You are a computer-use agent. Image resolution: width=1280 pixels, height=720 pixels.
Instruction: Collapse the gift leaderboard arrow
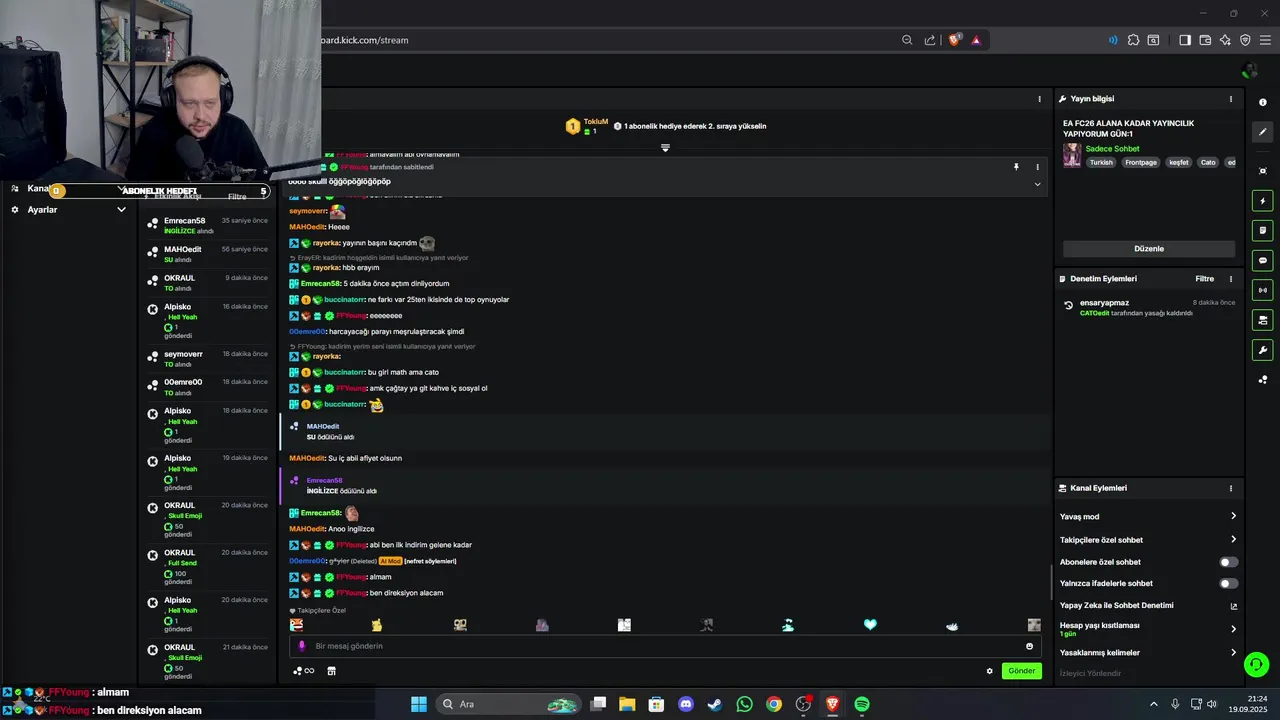(665, 148)
